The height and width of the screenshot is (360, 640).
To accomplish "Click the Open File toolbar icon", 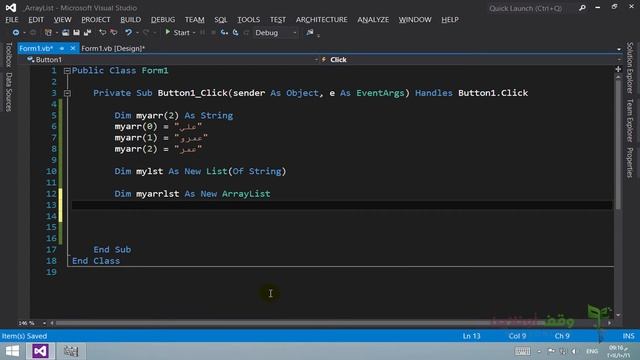I will pyautogui.click(x=65, y=33).
